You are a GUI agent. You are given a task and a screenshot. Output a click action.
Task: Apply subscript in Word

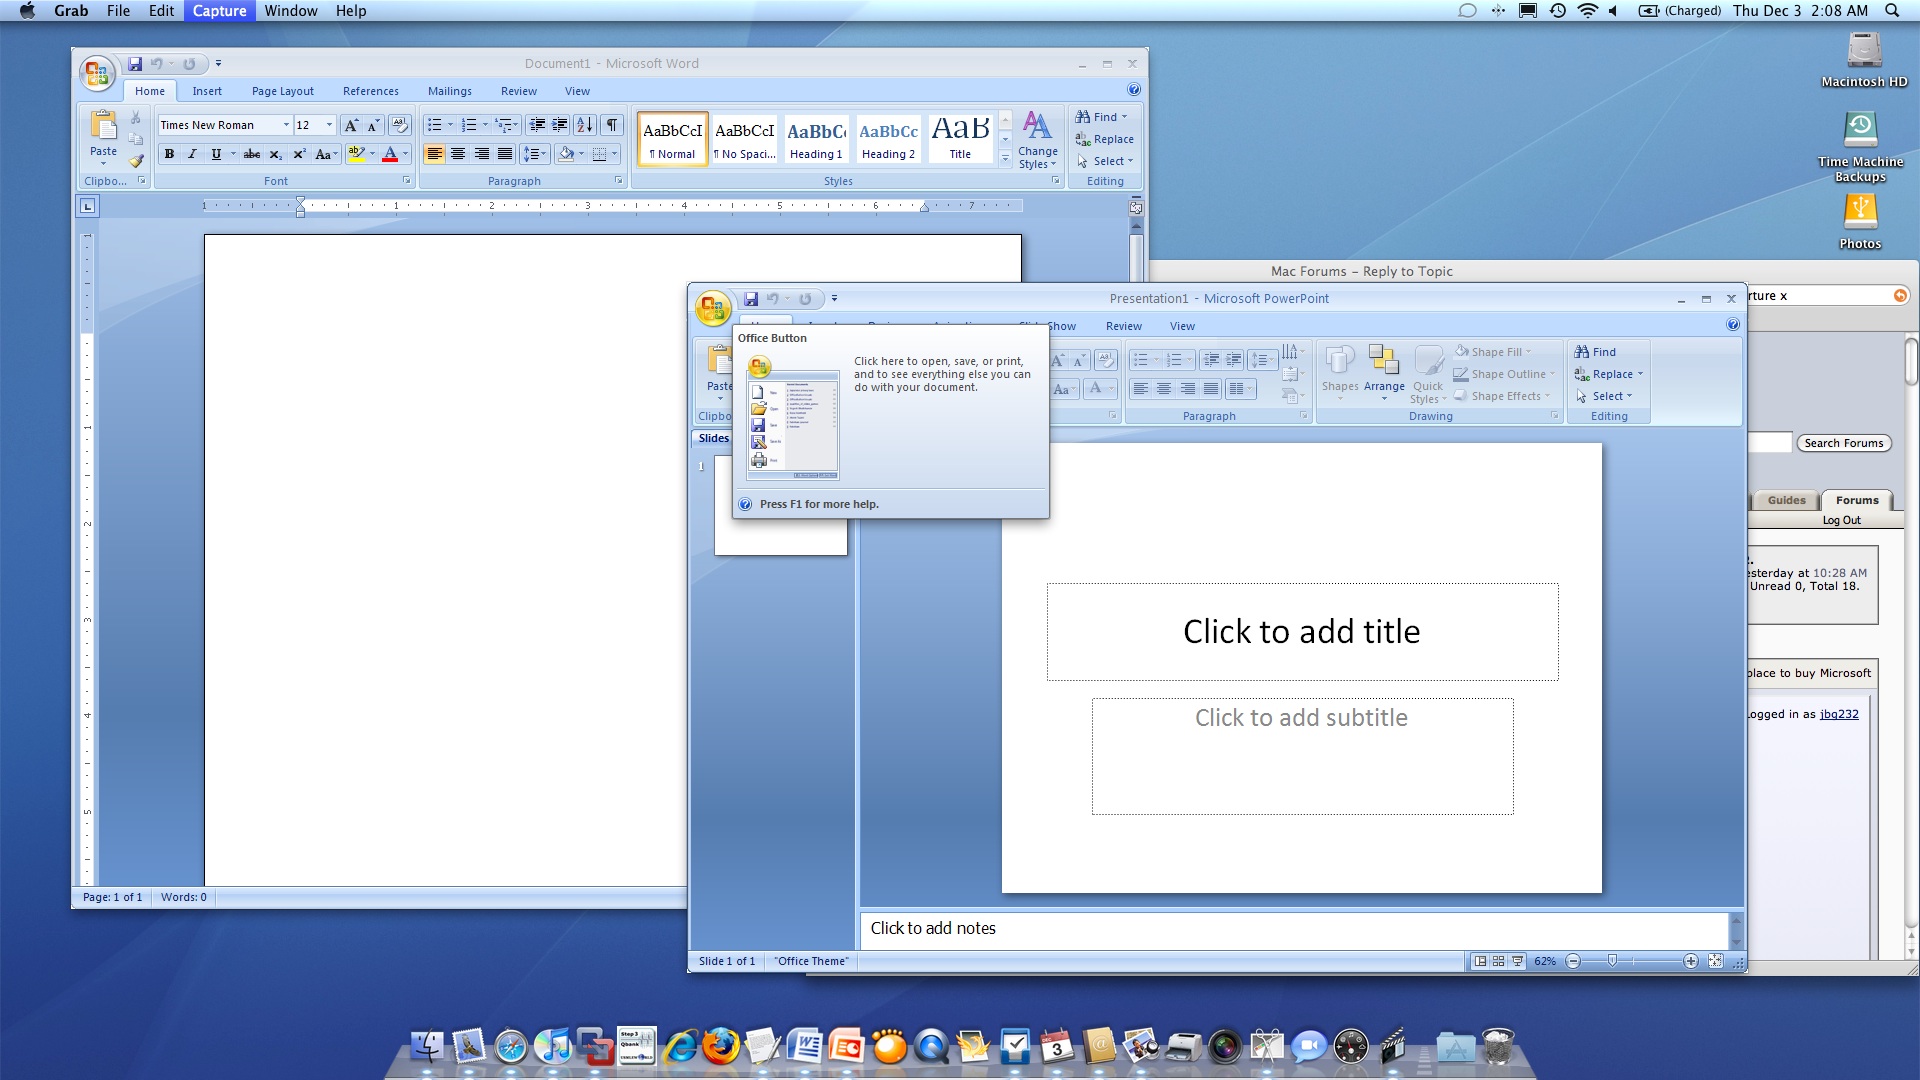coord(276,154)
